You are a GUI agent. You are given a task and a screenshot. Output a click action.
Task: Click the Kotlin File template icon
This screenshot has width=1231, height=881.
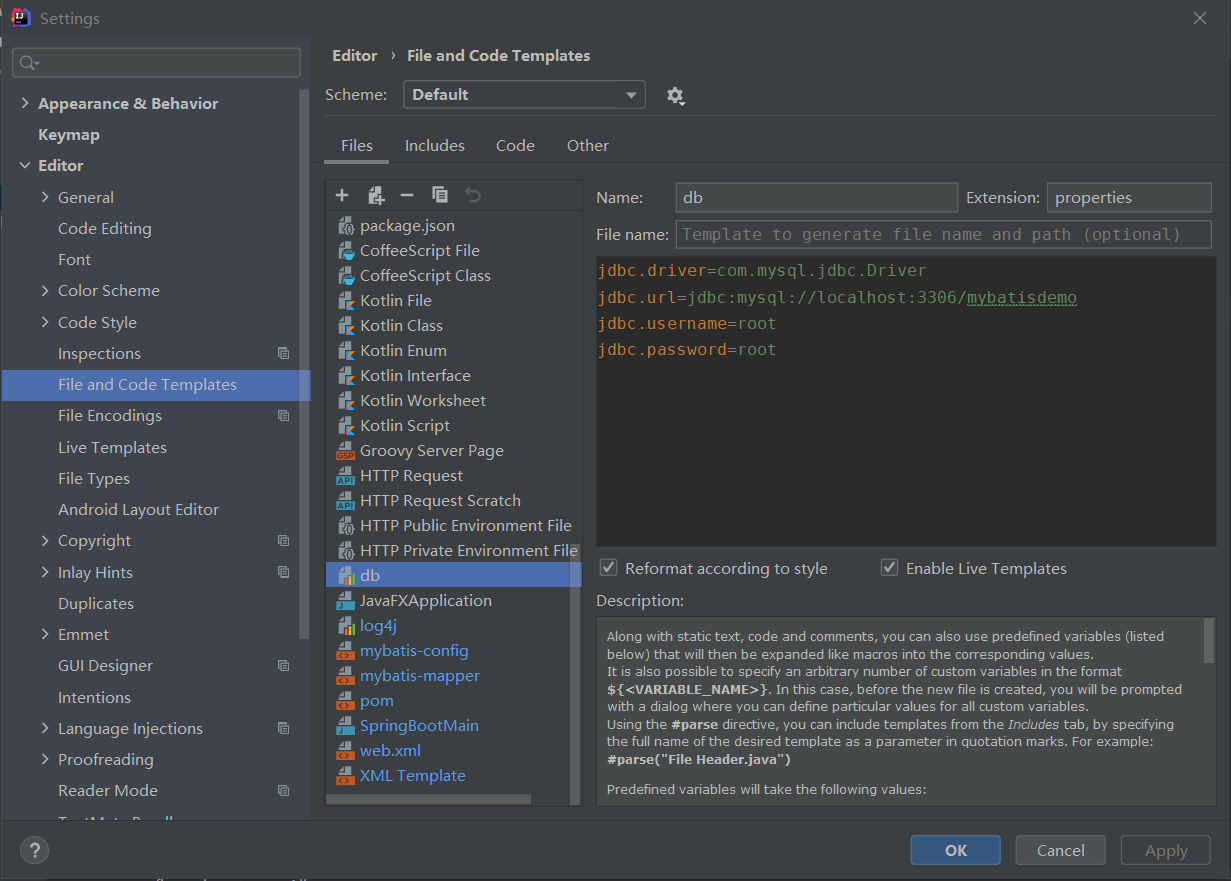point(345,301)
